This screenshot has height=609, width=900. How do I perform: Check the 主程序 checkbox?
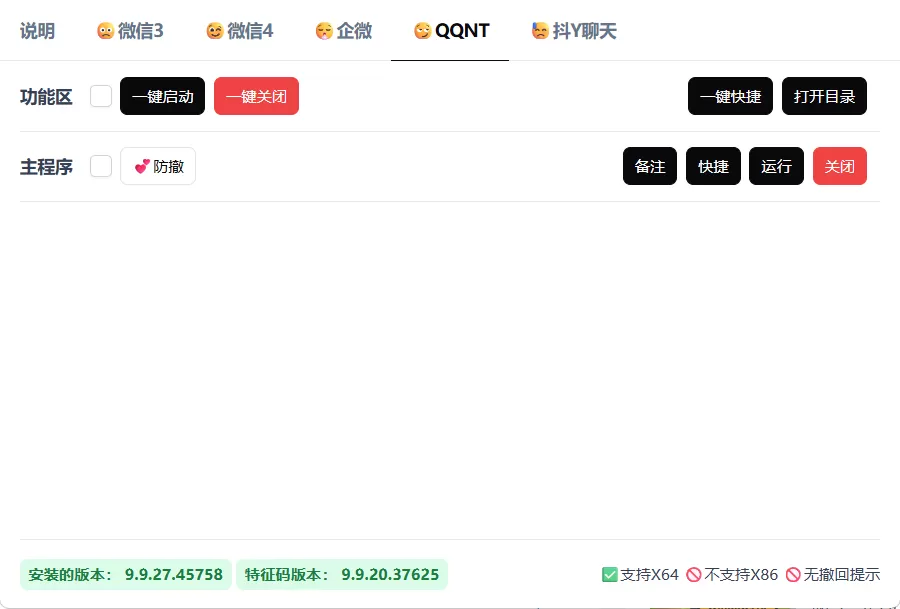pos(100,166)
